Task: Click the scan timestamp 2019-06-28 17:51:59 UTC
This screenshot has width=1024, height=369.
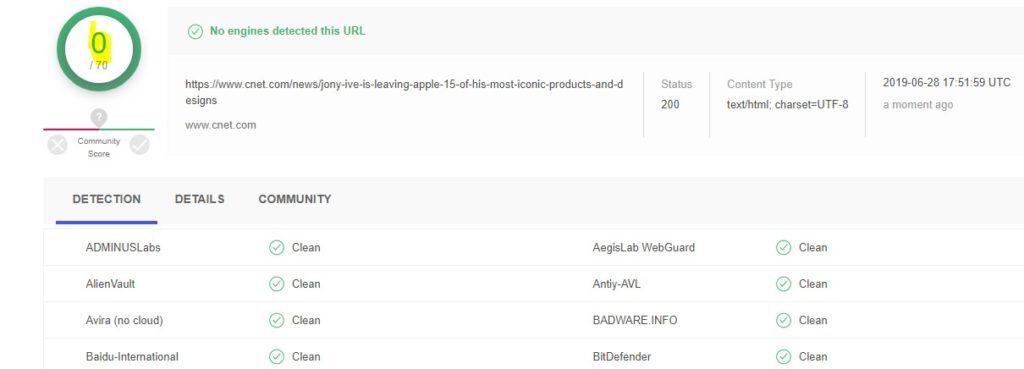Action: (946, 83)
